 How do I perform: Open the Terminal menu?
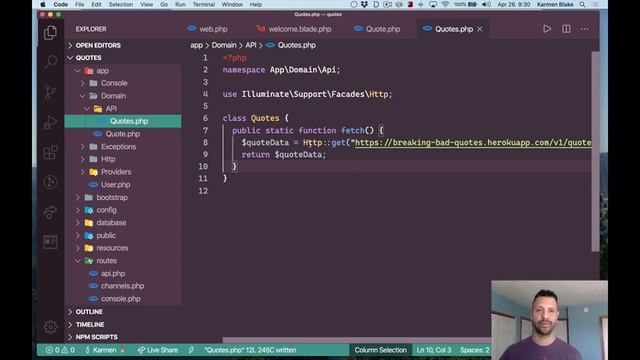pos(204,4)
